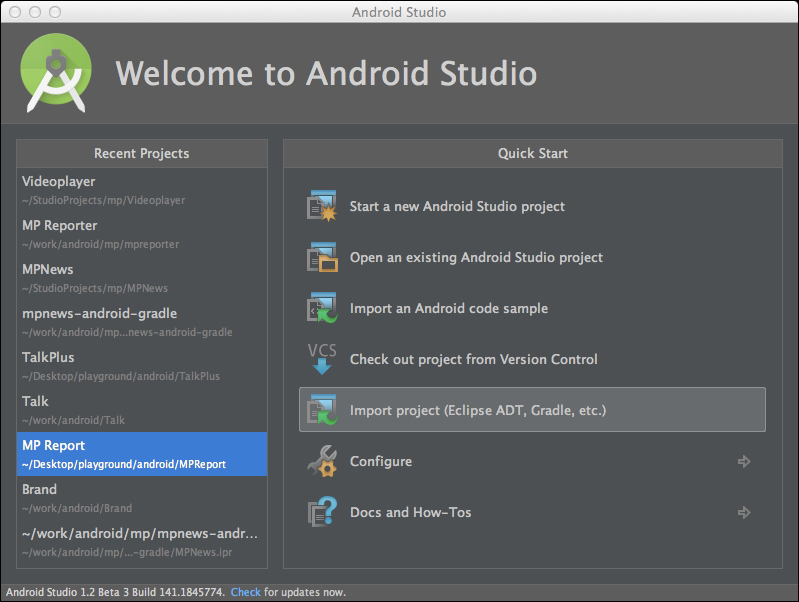The width and height of the screenshot is (799, 602).
Task: Open the MP Reporter recent project
Action: (142, 234)
